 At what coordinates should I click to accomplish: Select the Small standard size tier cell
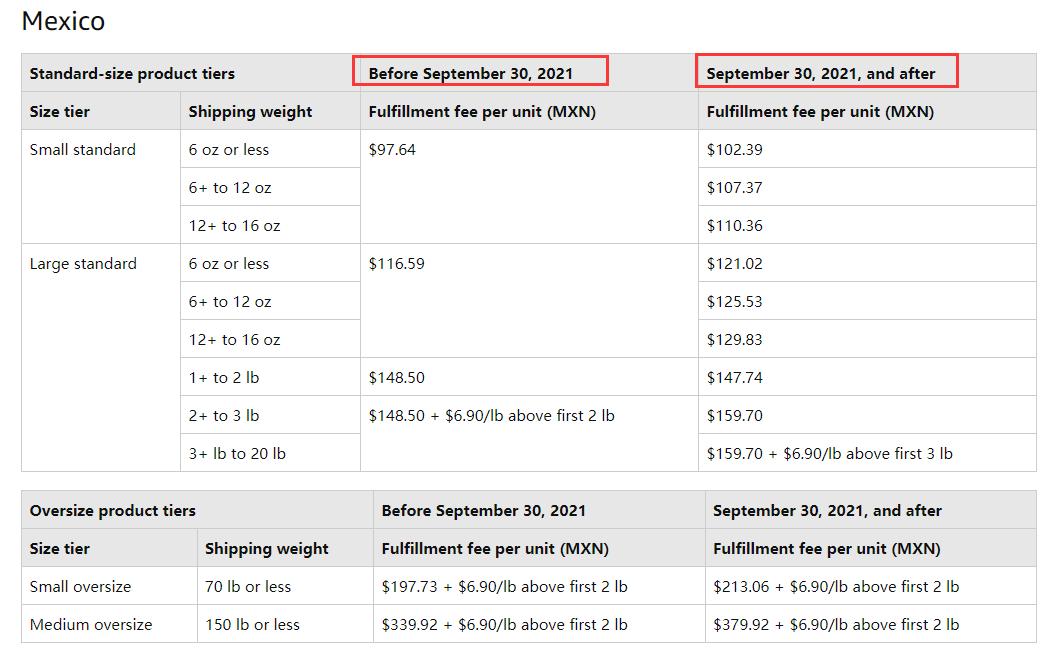coord(83,150)
